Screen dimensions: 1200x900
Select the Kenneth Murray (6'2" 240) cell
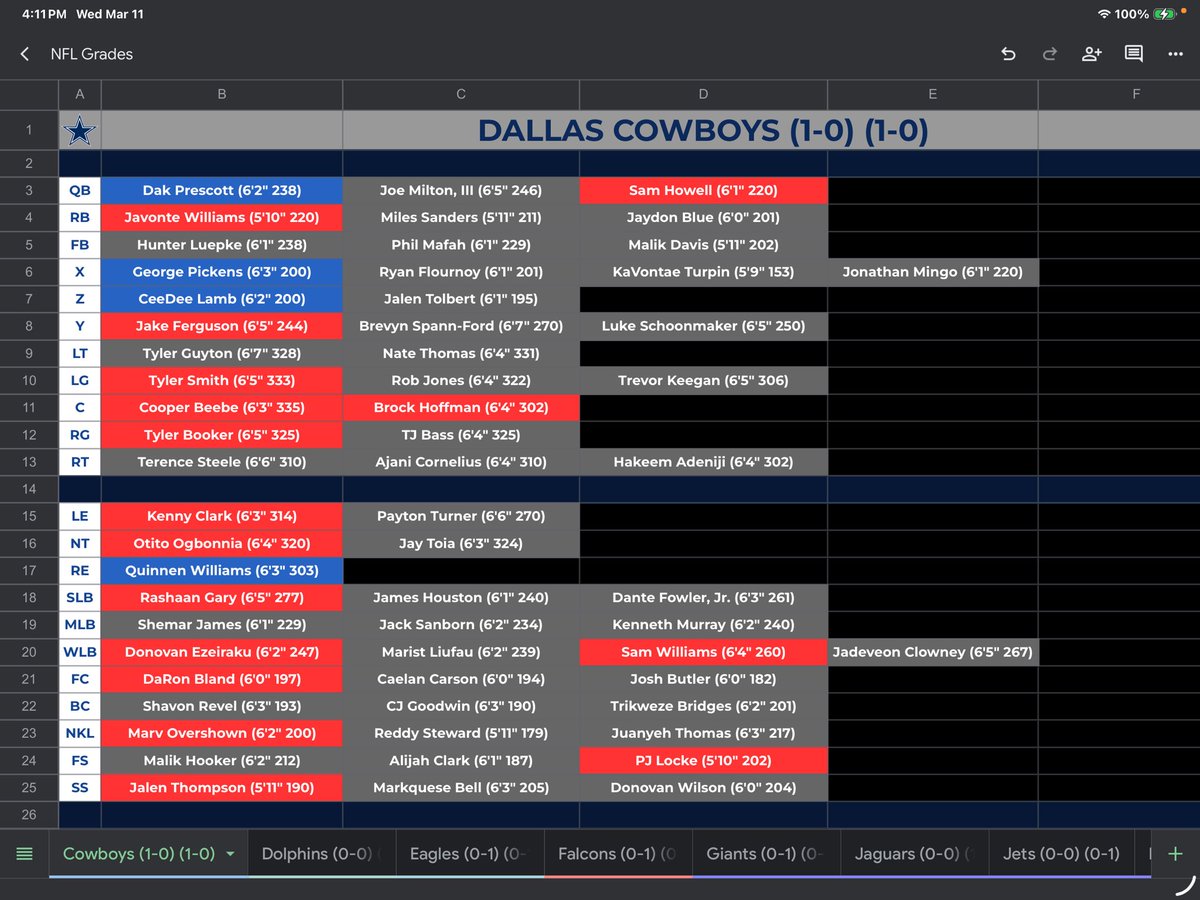point(704,624)
